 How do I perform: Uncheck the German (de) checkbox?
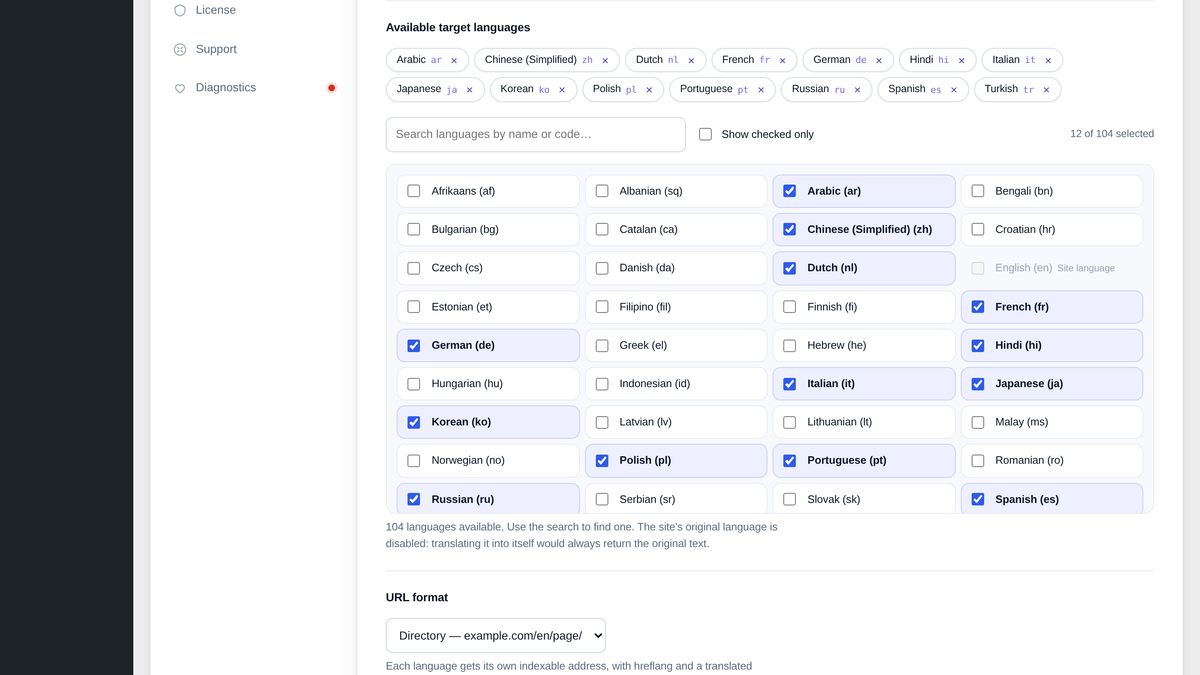(x=414, y=345)
